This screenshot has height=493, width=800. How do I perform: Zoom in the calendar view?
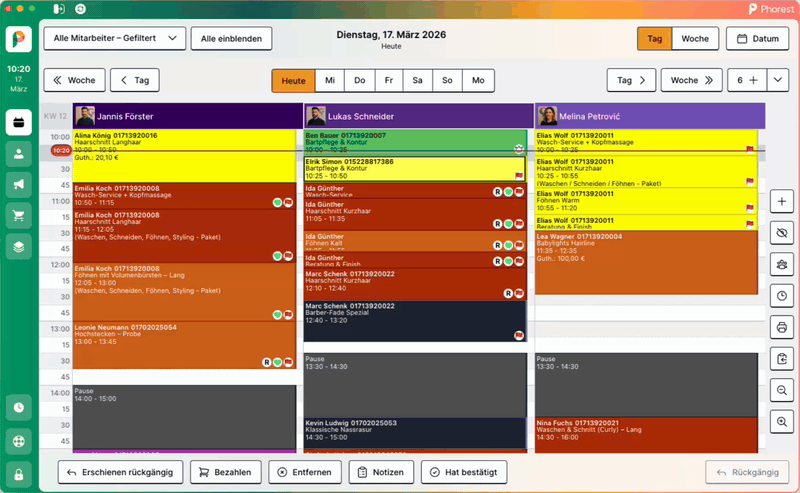[x=782, y=421]
